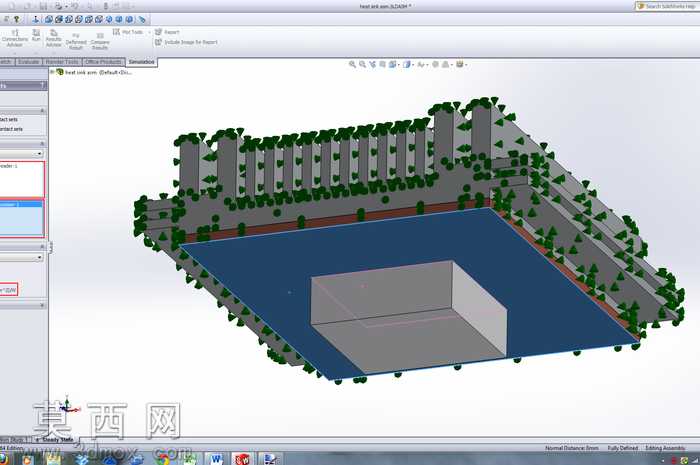Image resolution: width=700 pixels, height=465 pixels.
Task: Click Previous View icon
Action: click(372, 65)
